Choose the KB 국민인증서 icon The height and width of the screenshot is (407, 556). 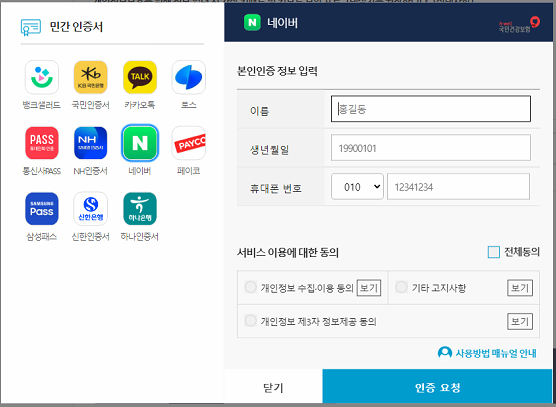(x=91, y=77)
